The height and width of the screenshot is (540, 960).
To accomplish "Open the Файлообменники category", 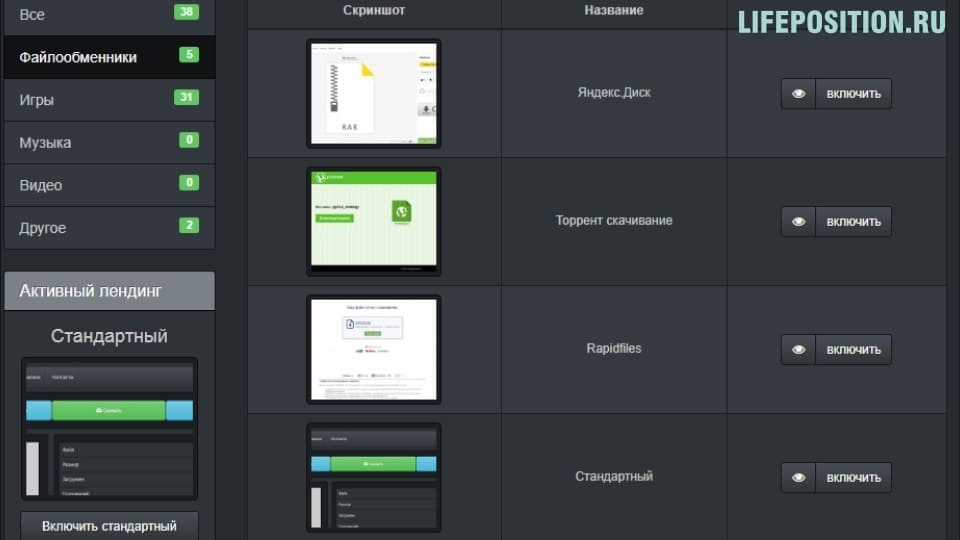I will [108, 57].
